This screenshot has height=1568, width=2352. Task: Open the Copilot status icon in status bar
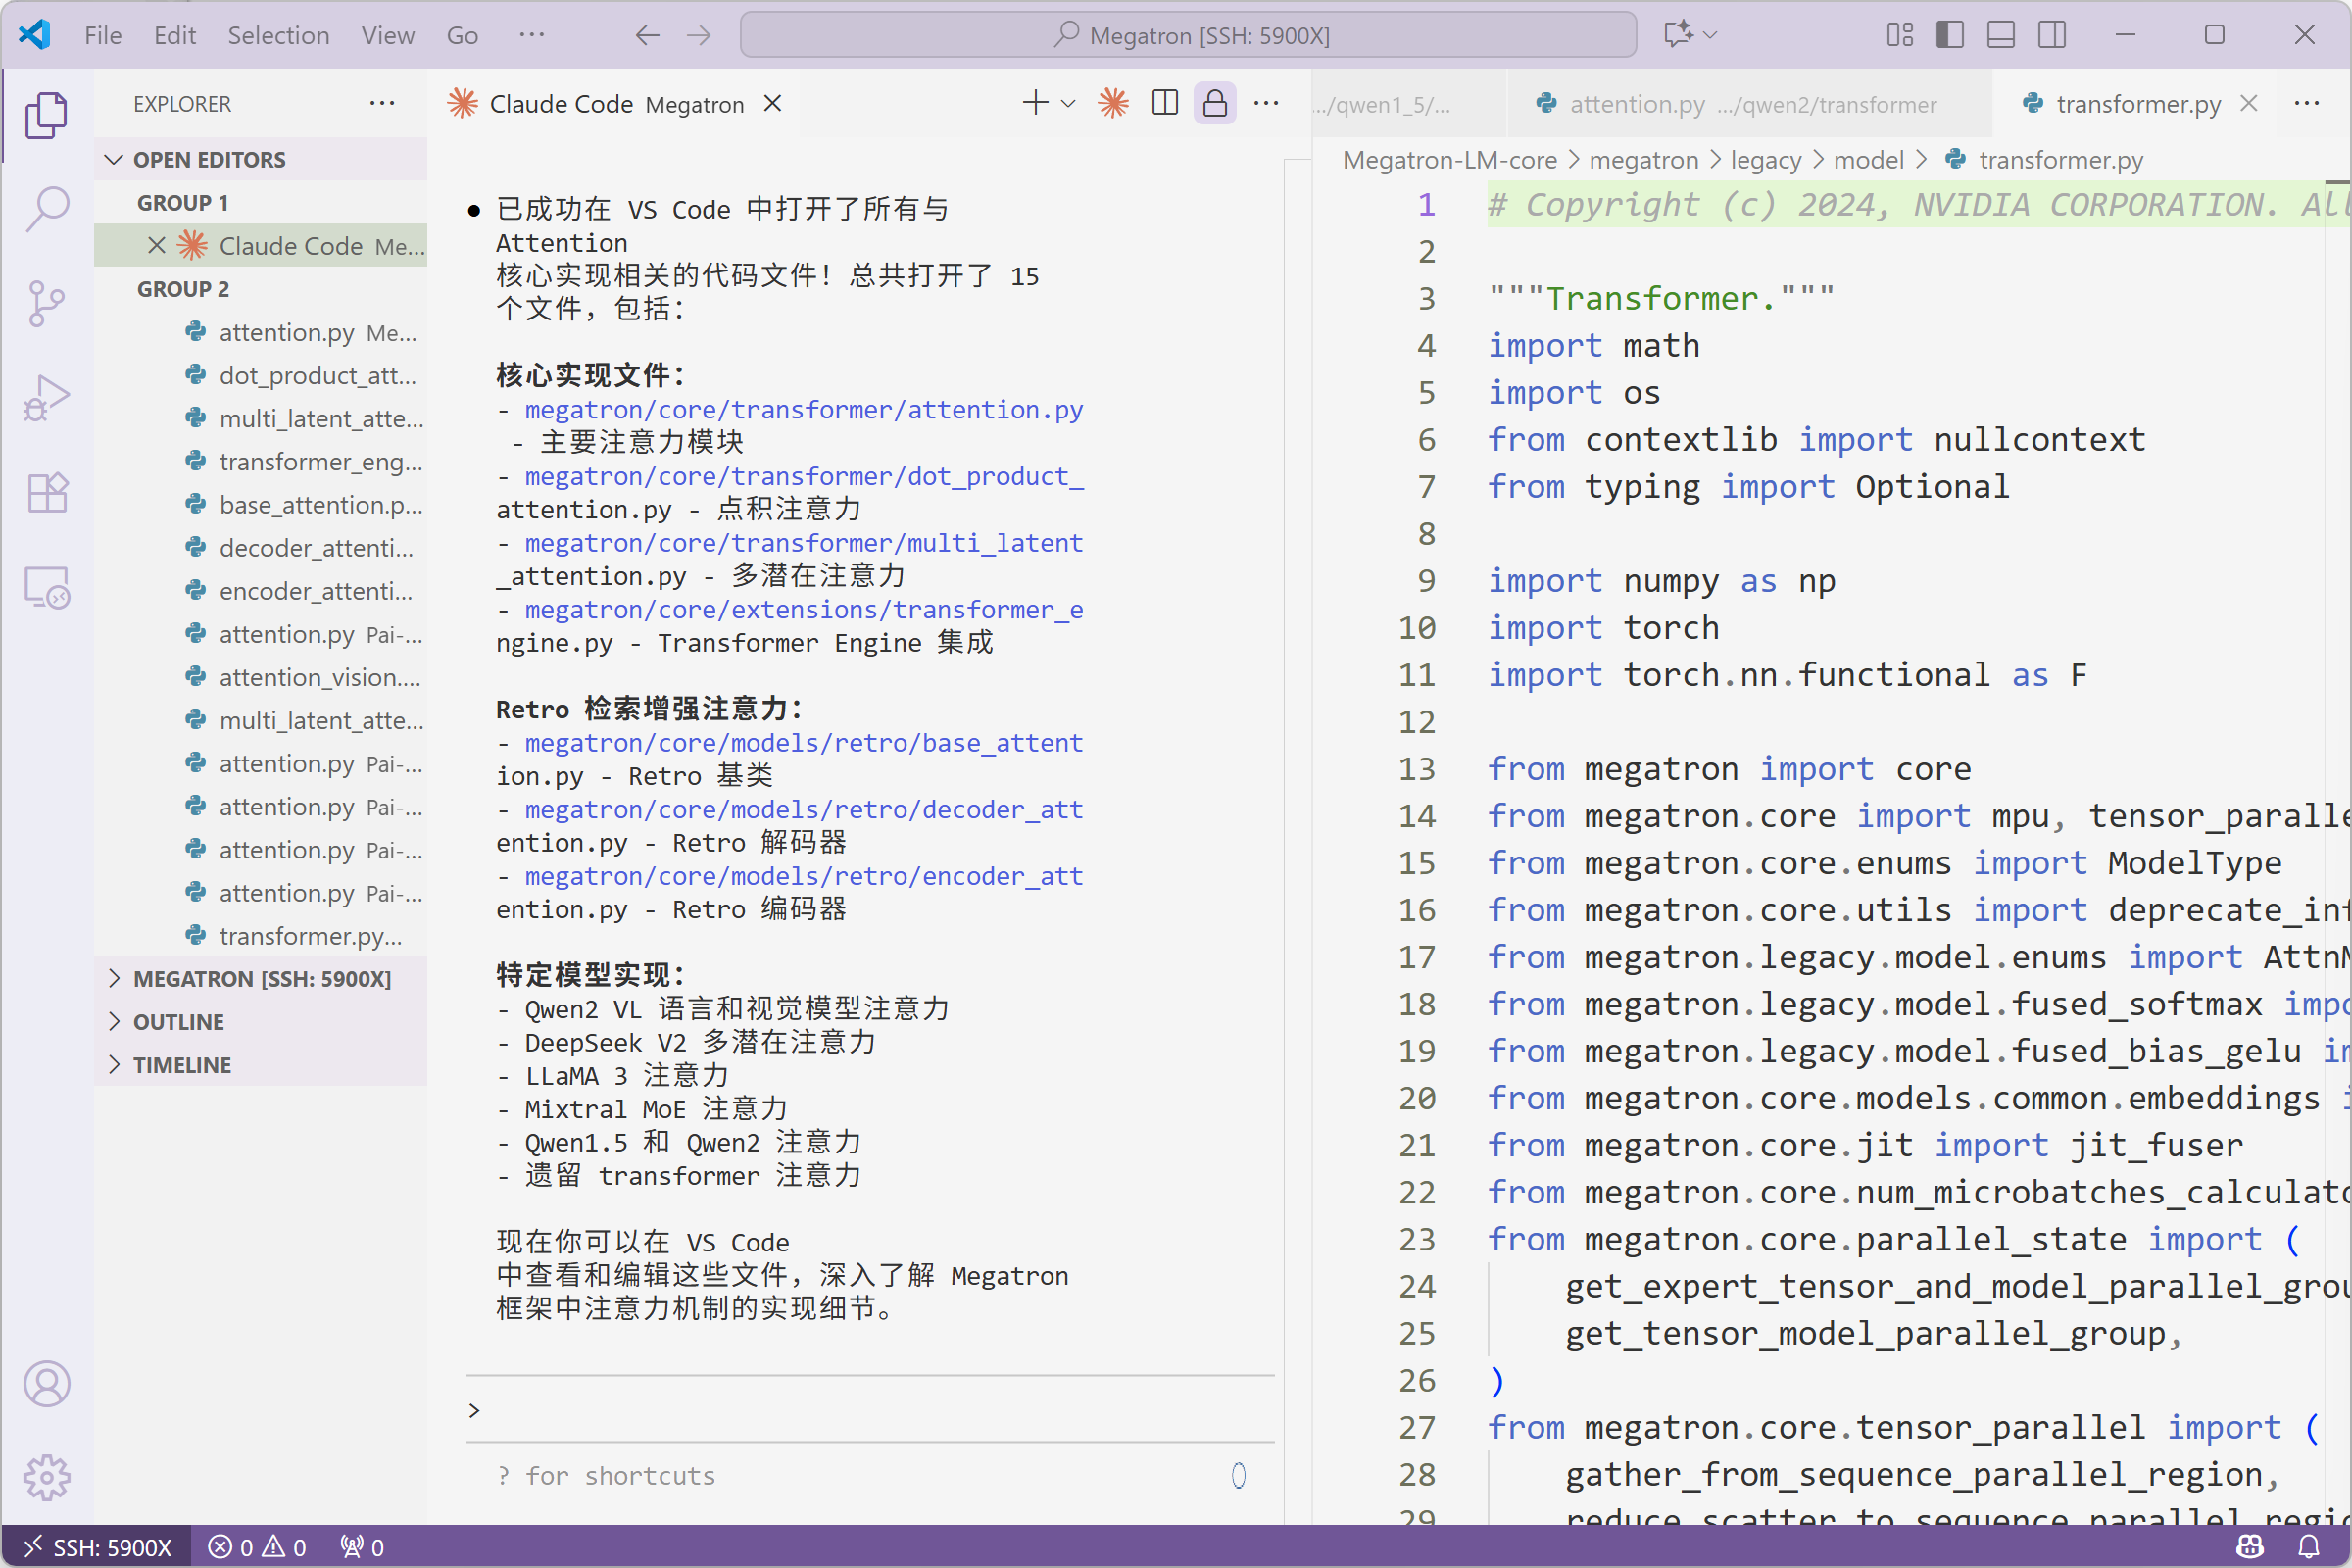coord(2250,1546)
